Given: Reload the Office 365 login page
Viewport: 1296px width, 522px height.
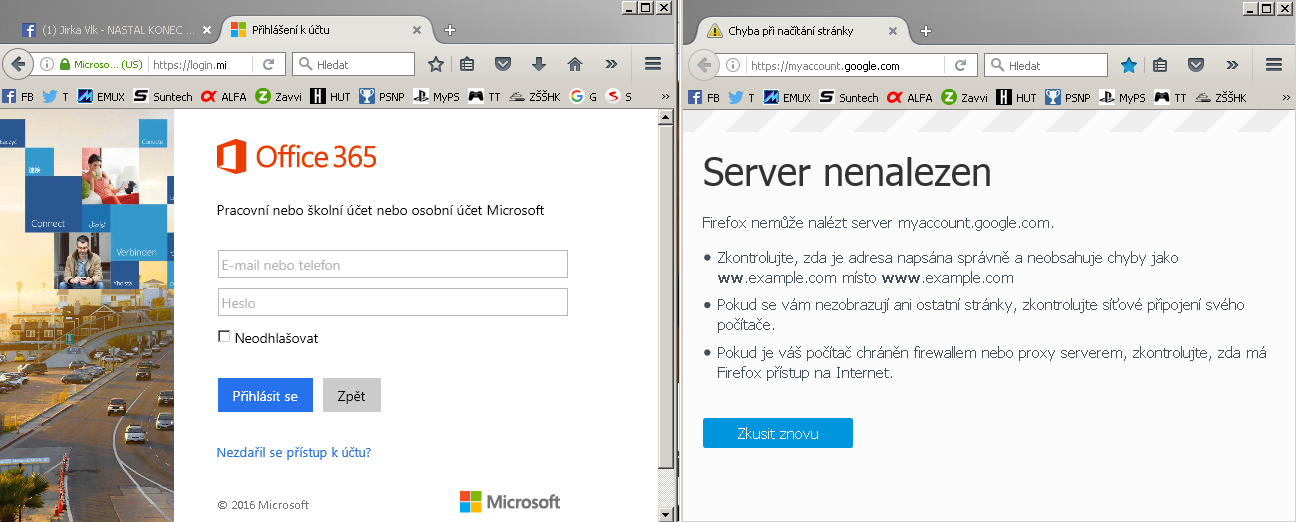Looking at the screenshot, I should pyautogui.click(x=268, y=64).
